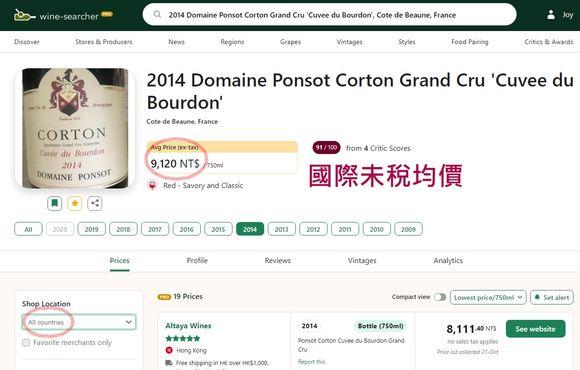The height and width of the screenshot is (370, 580).
Task: Open the Shop Location All countries dropdown
Action: click(x=79, y=322)
